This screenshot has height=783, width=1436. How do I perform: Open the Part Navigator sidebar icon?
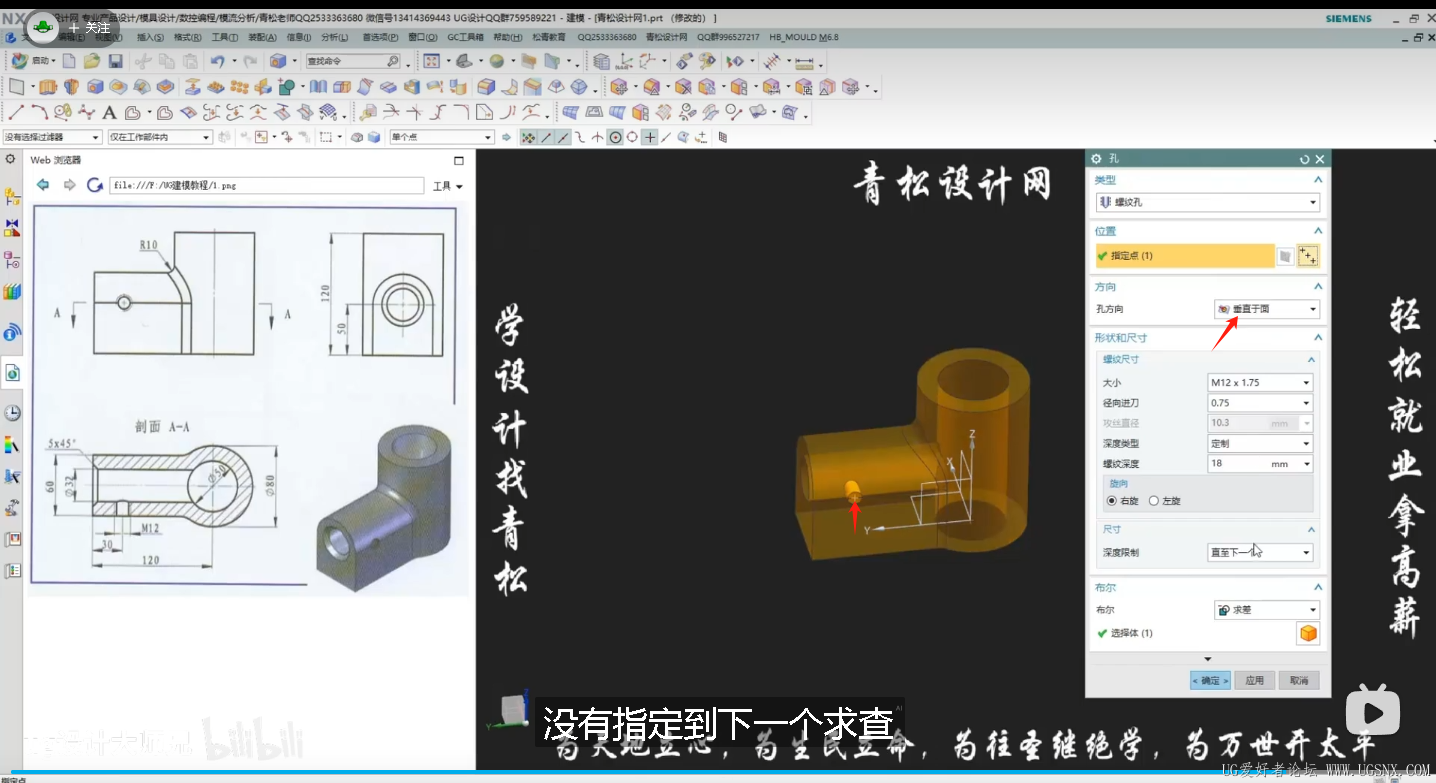tap(12, 260)
